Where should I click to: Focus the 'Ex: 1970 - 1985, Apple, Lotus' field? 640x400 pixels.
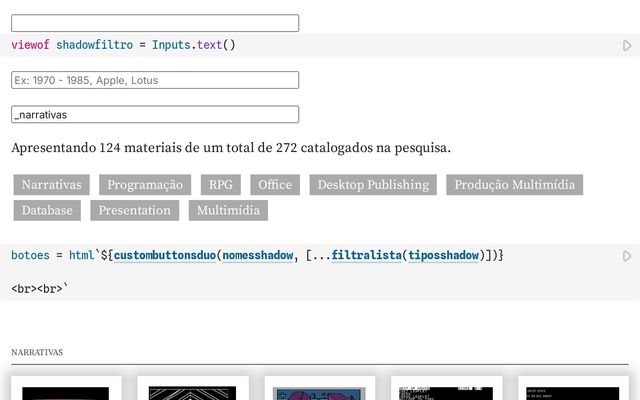155,80
